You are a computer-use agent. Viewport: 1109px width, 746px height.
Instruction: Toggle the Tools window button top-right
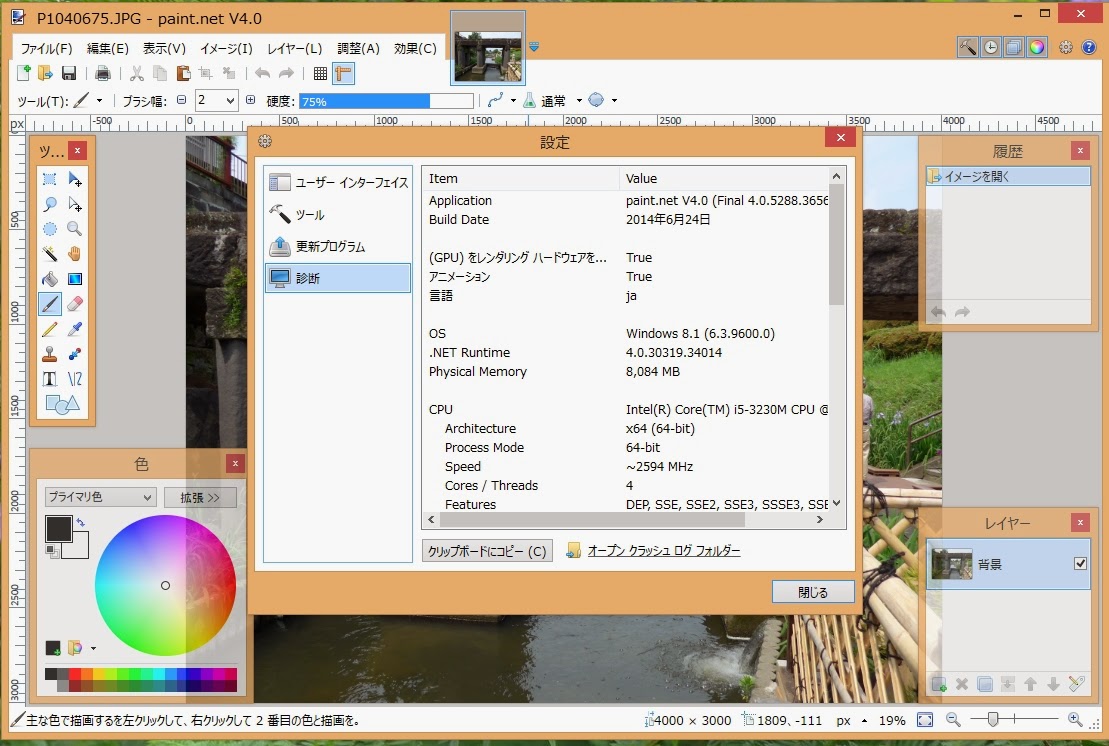[968, 47]
